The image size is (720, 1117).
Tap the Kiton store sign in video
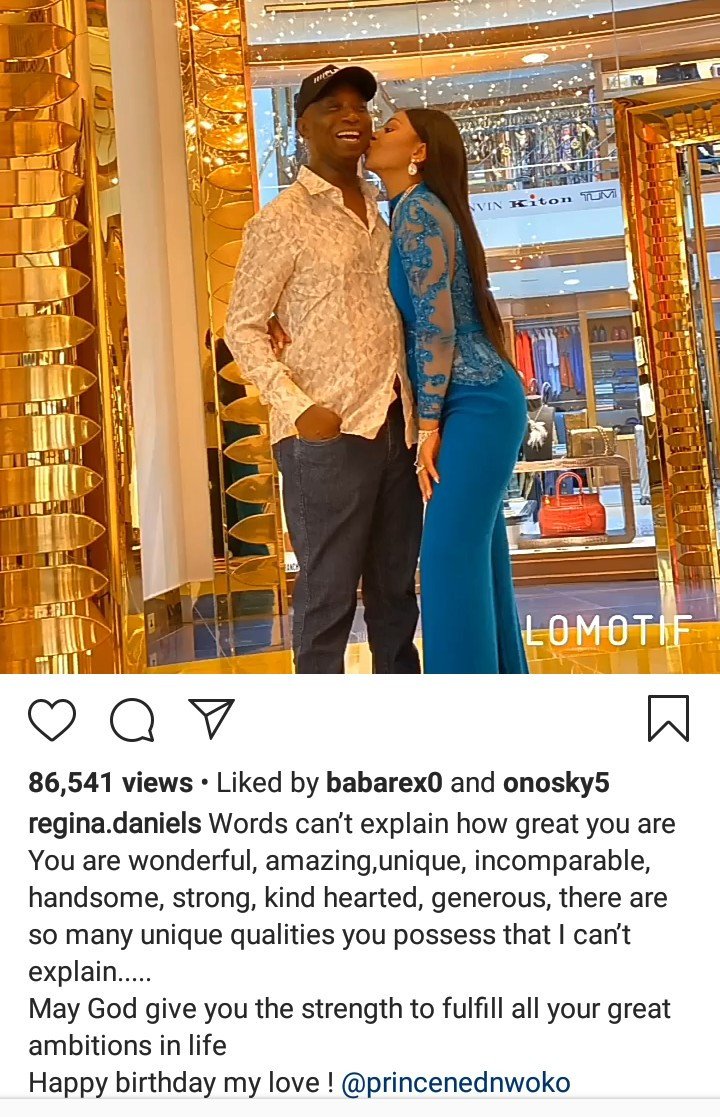541,202
